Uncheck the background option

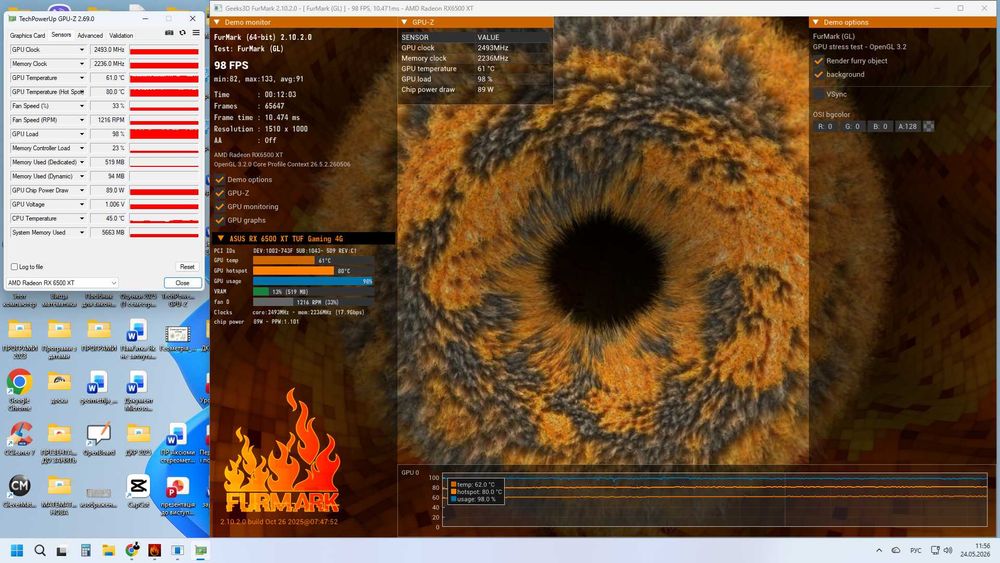pos(818,74)
